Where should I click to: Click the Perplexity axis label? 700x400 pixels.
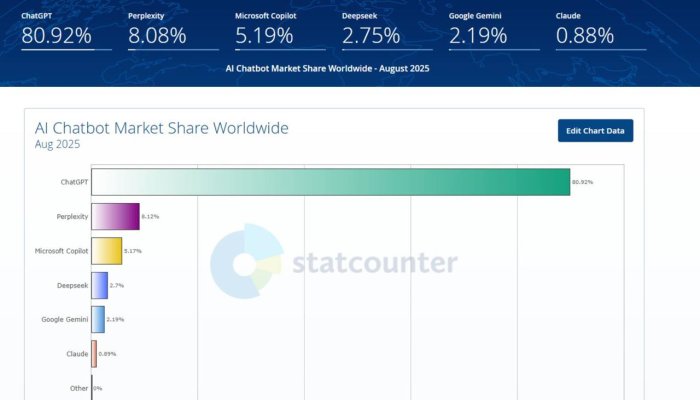click(x=72, y=217)
